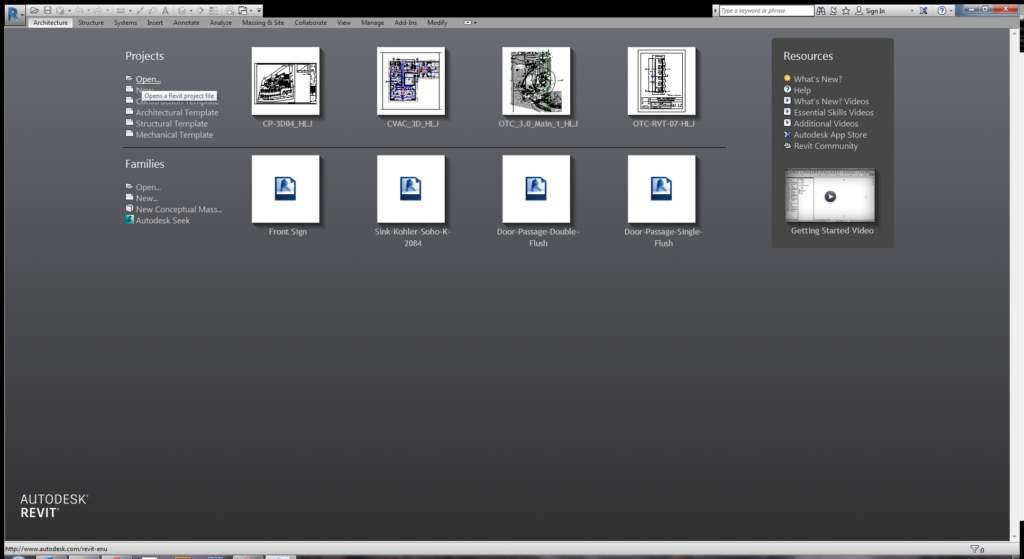Viewport: 1024px width, 559px height.
Task: Switch to the Structure ribbon tab
Action: [91, 23]
